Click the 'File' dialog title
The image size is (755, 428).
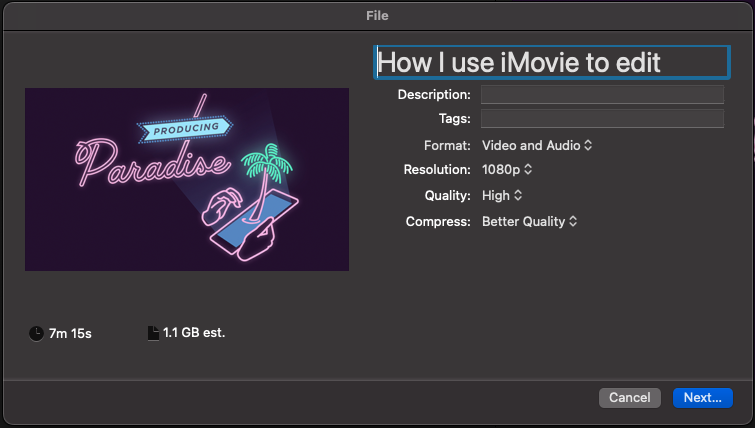tap(377, 16)
